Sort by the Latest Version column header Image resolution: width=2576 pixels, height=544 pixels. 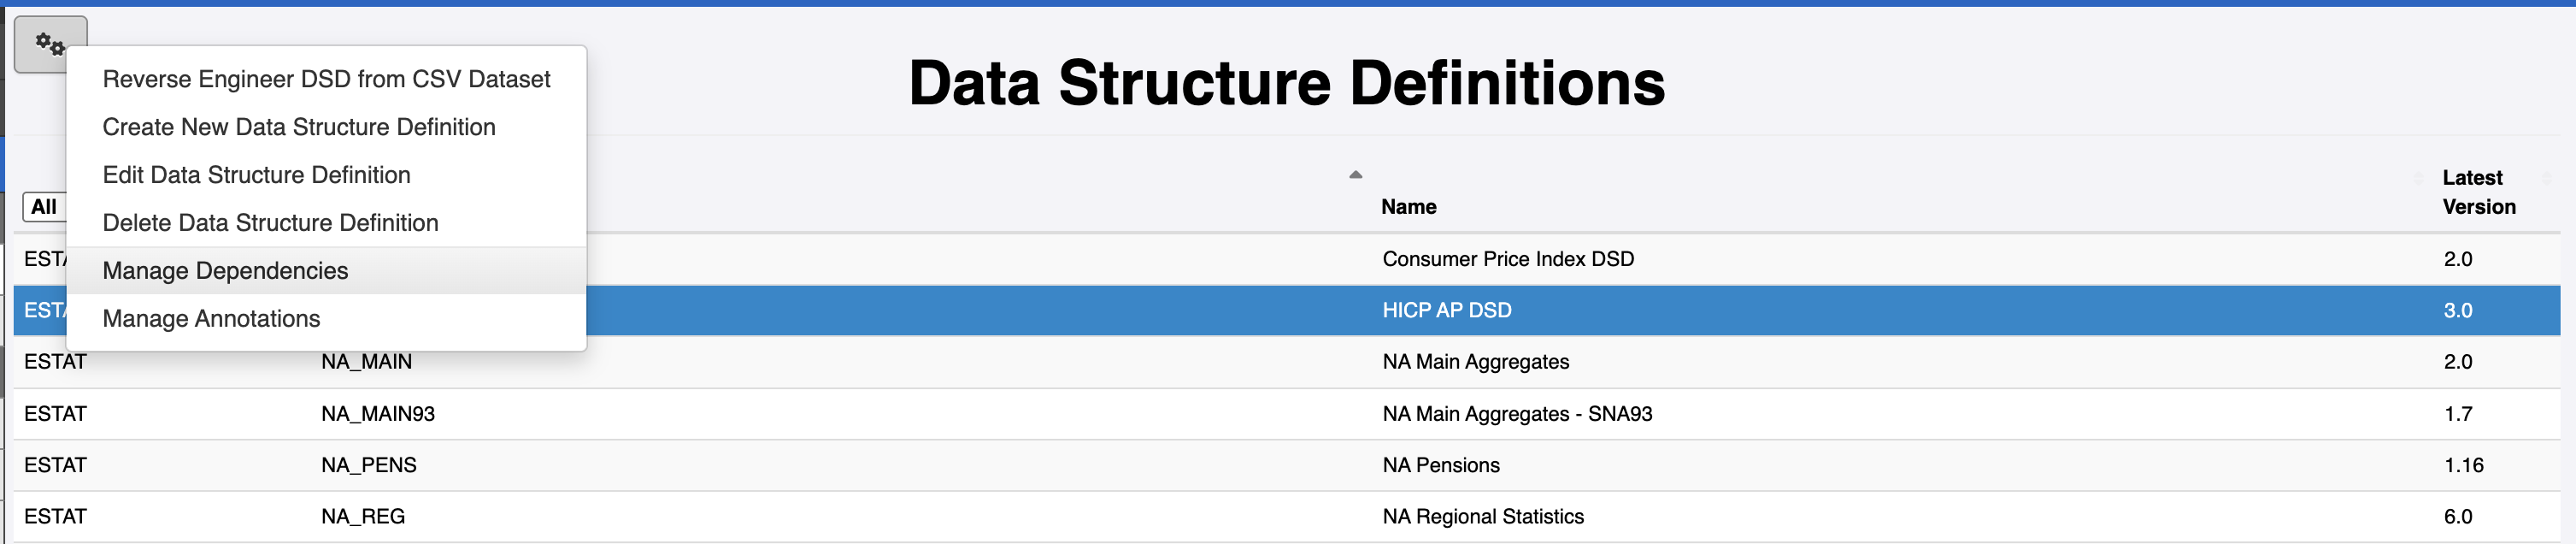point(2479,192)
